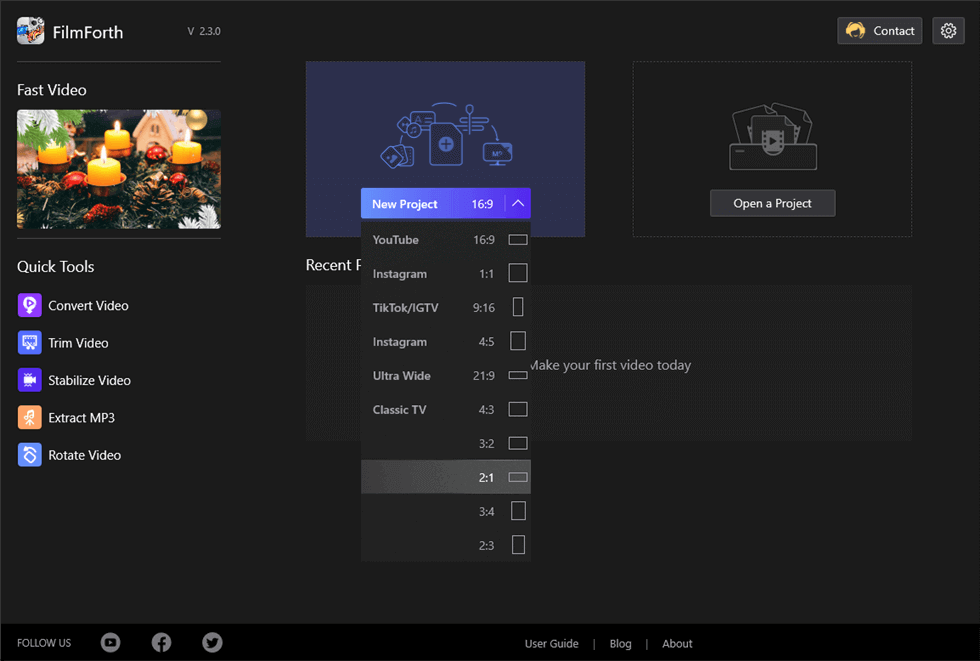Click the 4:3 aspect shape icon

pos(518,409)
